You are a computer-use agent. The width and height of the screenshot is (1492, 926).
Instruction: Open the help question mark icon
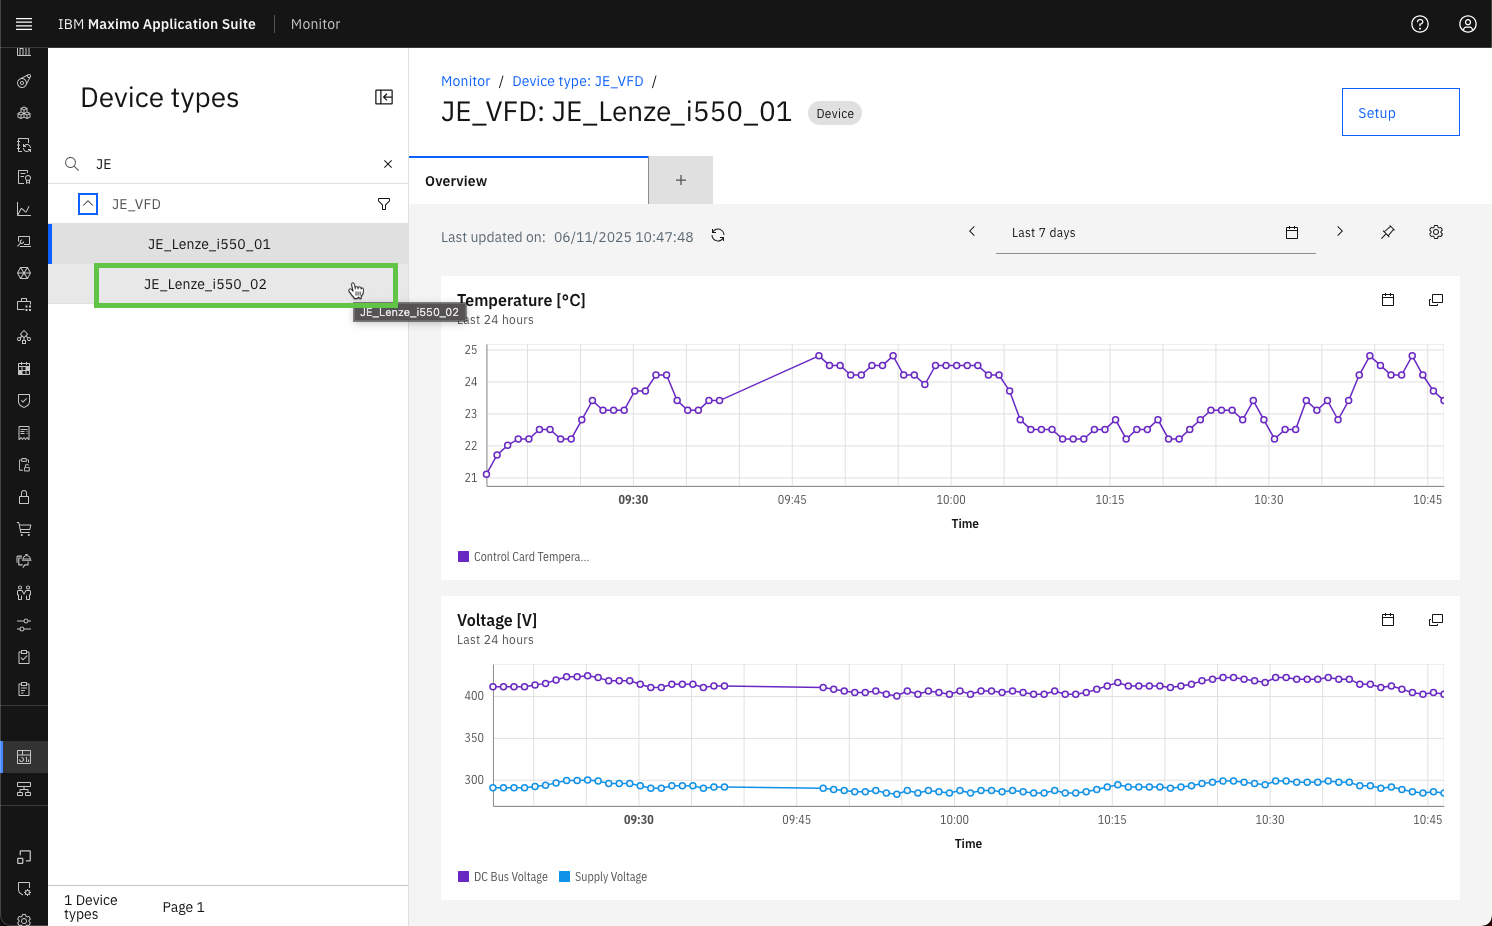[1420, 24]
